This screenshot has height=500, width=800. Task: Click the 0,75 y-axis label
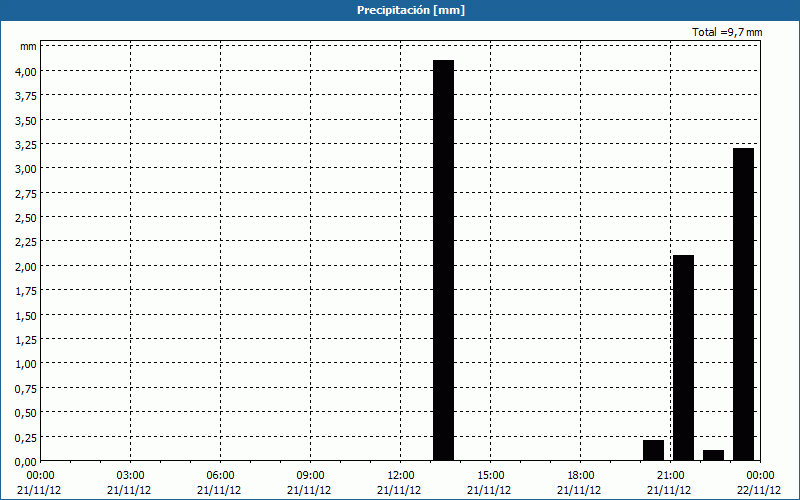click(x=26, y=389)
